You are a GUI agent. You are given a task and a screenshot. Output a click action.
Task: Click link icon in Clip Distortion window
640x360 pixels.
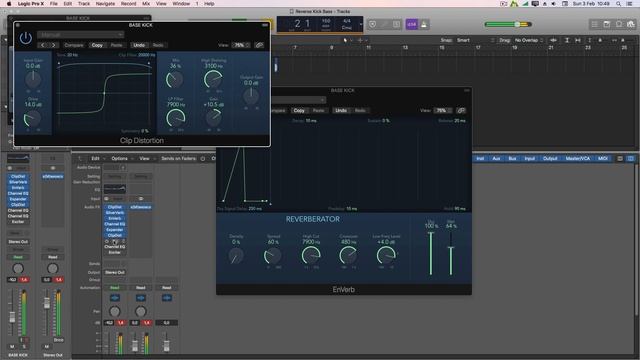259,45
